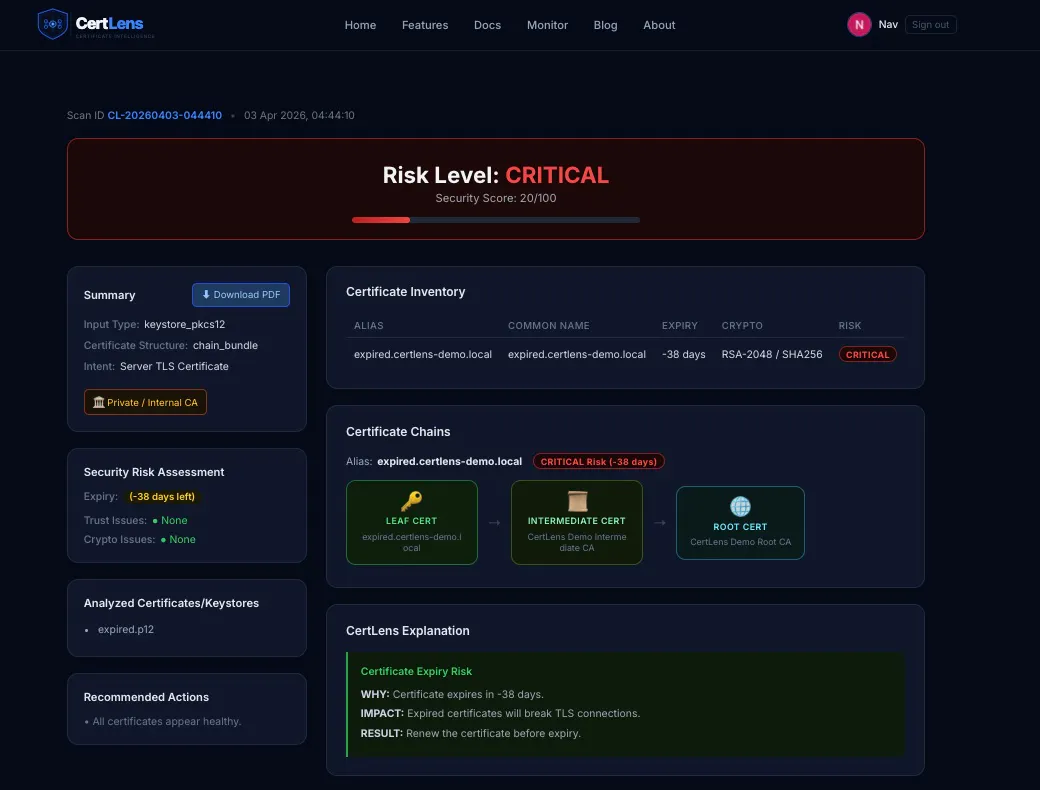
Task: Click the Certificate Inventory heading
Action: [x=405, y=292]
